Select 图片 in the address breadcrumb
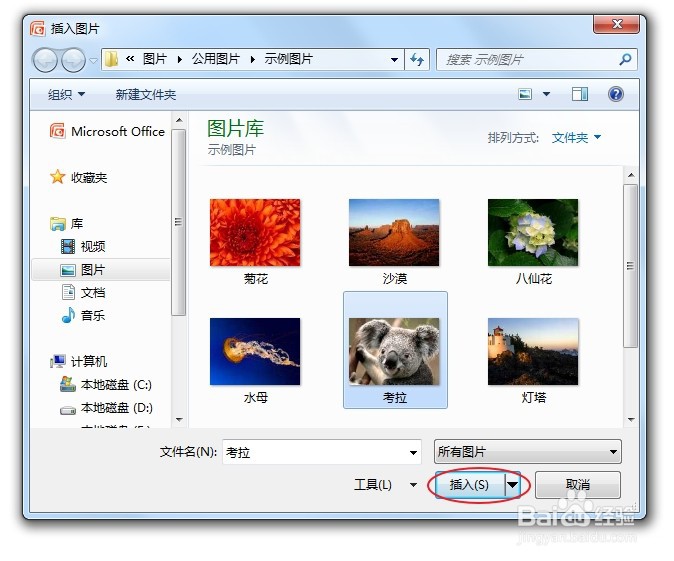 pos(155,59)
